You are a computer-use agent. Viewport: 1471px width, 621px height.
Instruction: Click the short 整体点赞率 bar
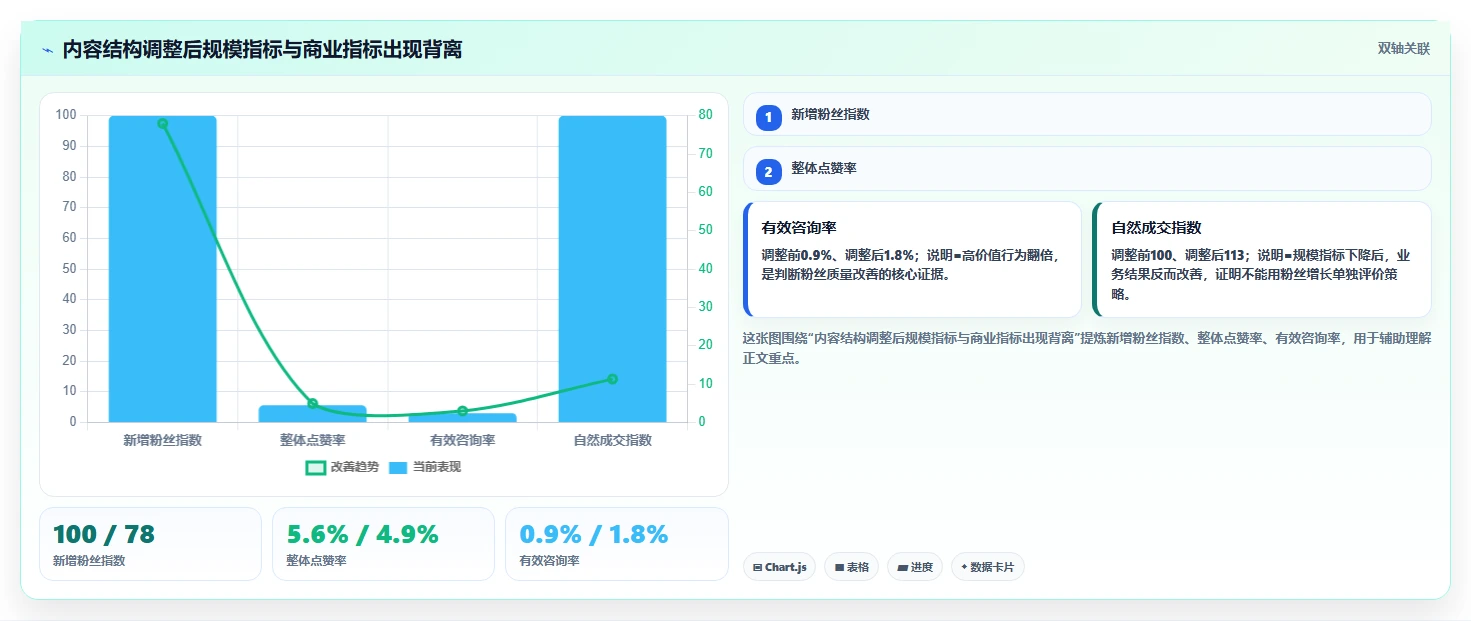312,414
